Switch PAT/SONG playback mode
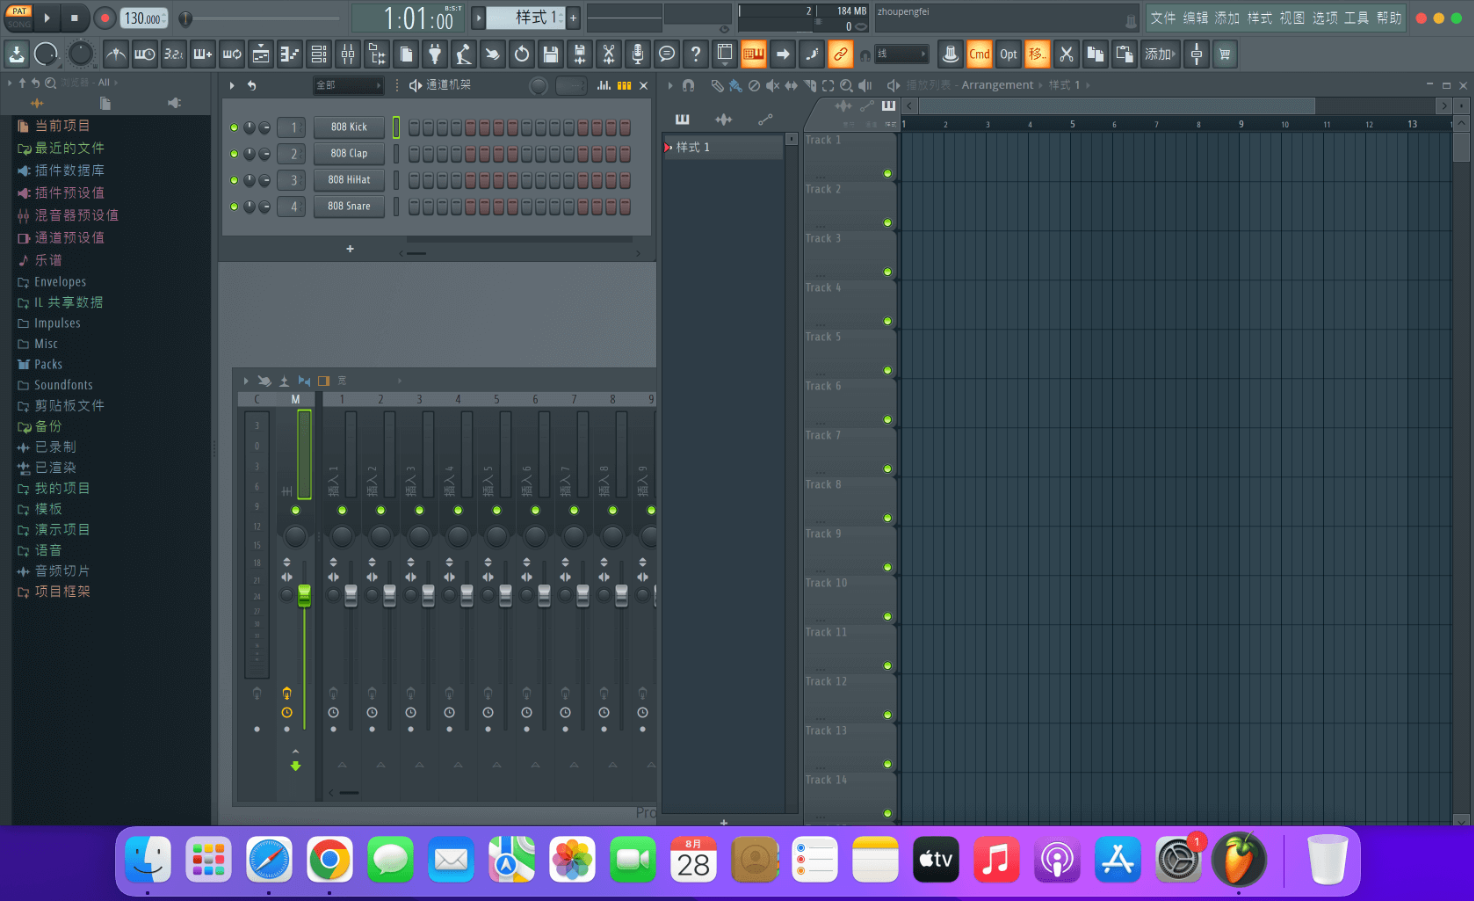The height and width of the screenshot is (901, 1474). coord(19,17)
